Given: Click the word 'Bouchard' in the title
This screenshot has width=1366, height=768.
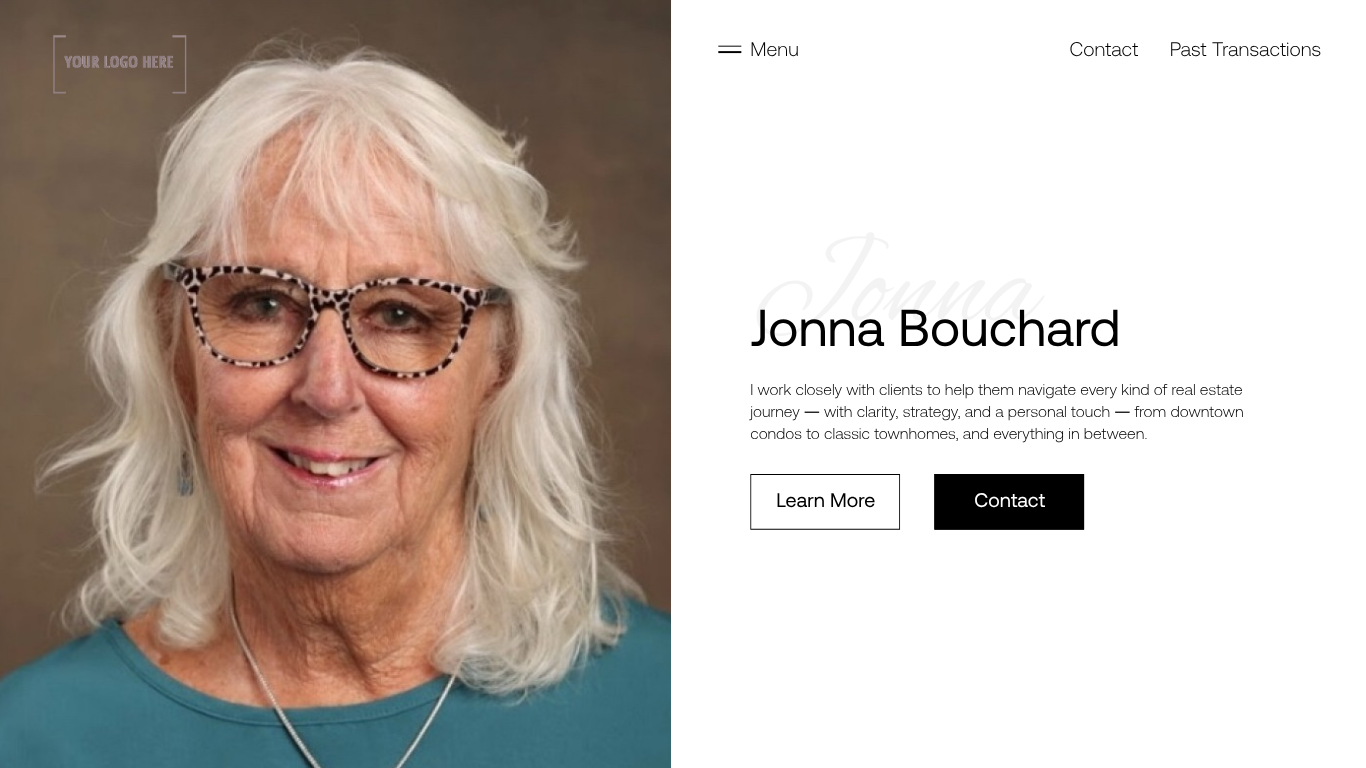Looking at the screenshot, I should click(1009, 328).
